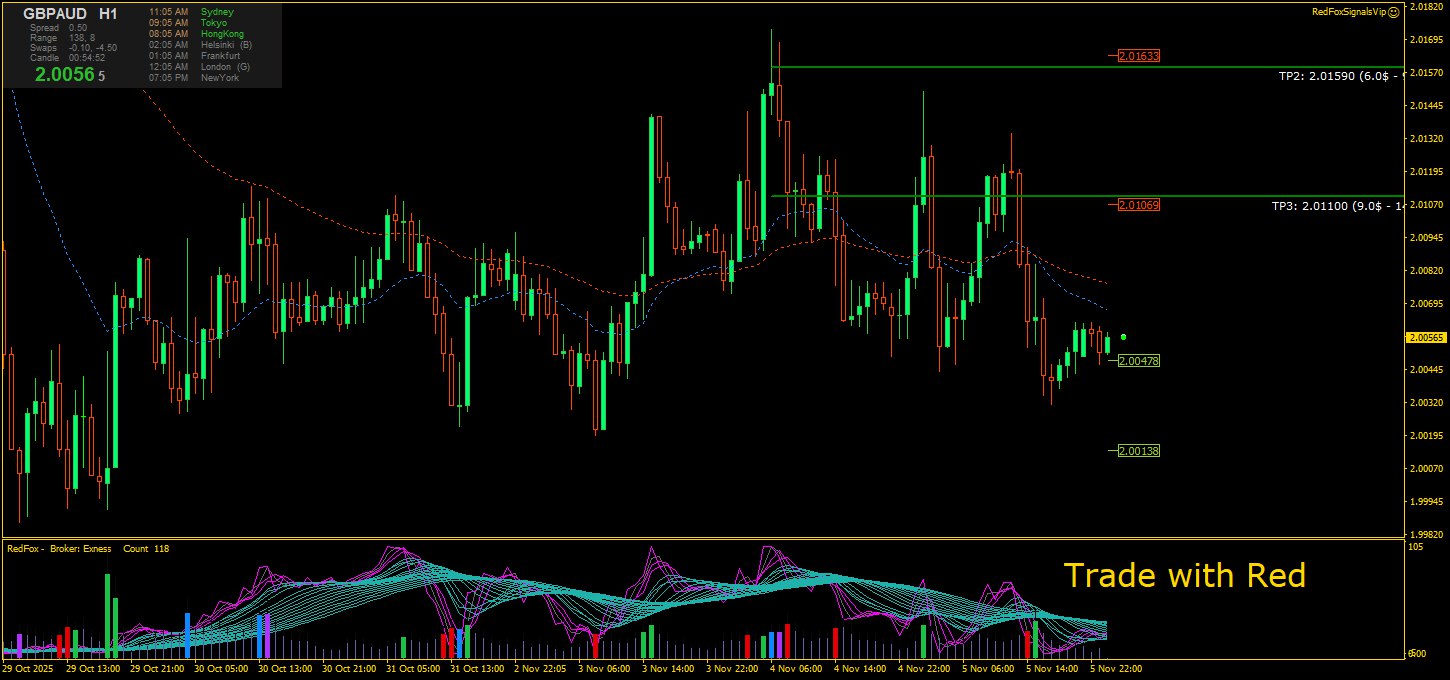Click the London (G) session entry
The width and height of the screenshot is (1450, 680).
tap(200, 67)
